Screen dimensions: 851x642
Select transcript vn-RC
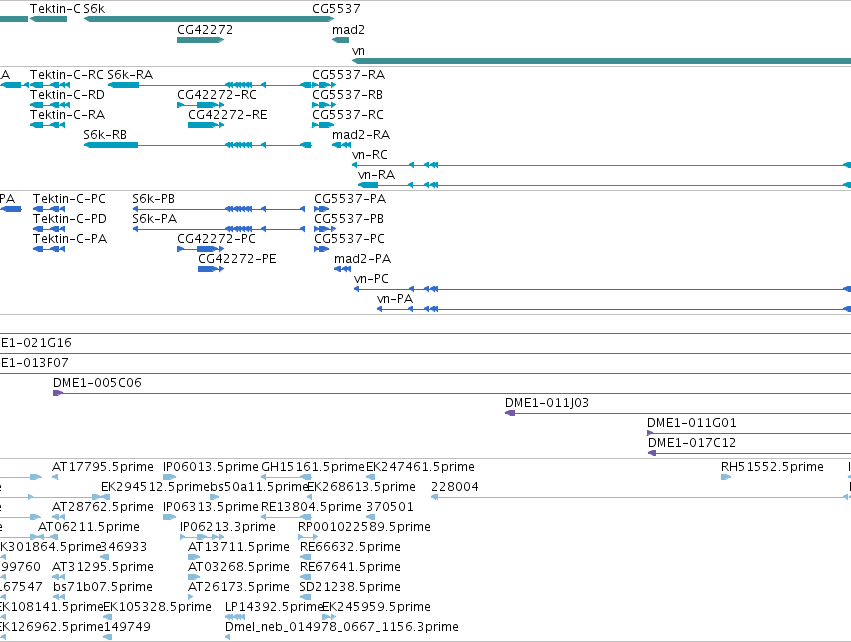pos(601,166)
